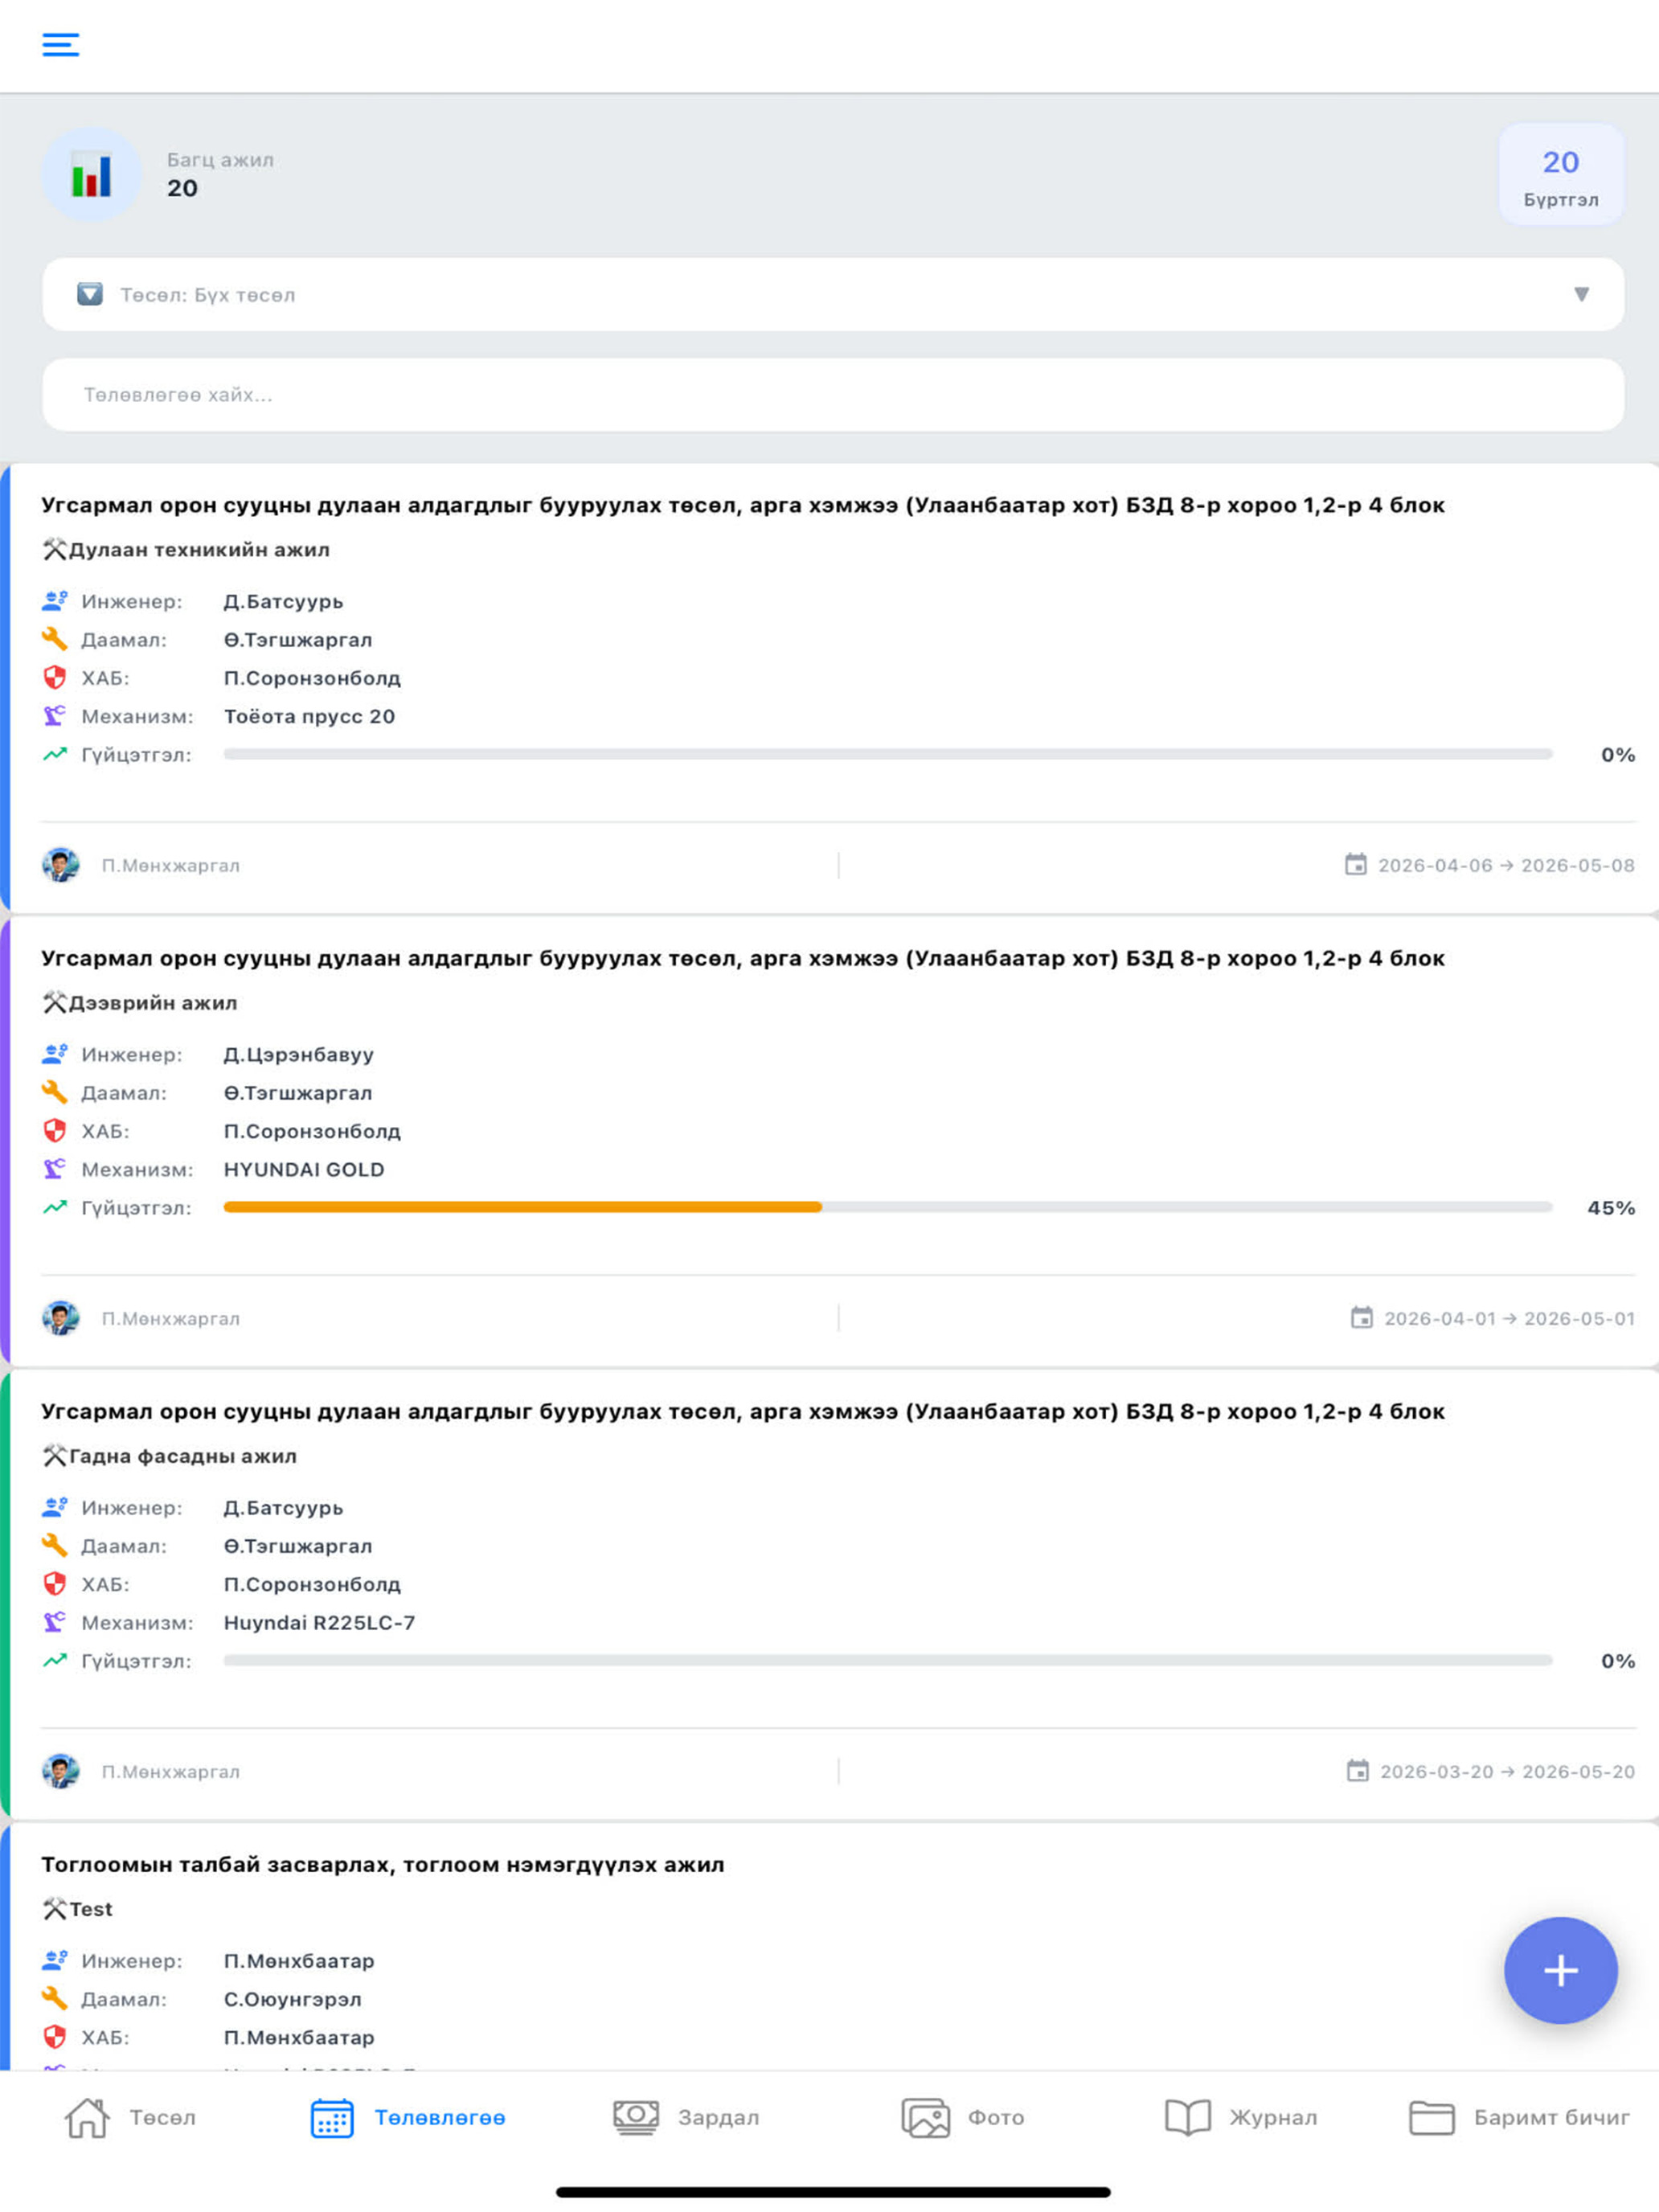Screen dimensions: 1659x2212
Task: Click wrench icon in Дулаан техникийн ажил card
Action: 54,639
